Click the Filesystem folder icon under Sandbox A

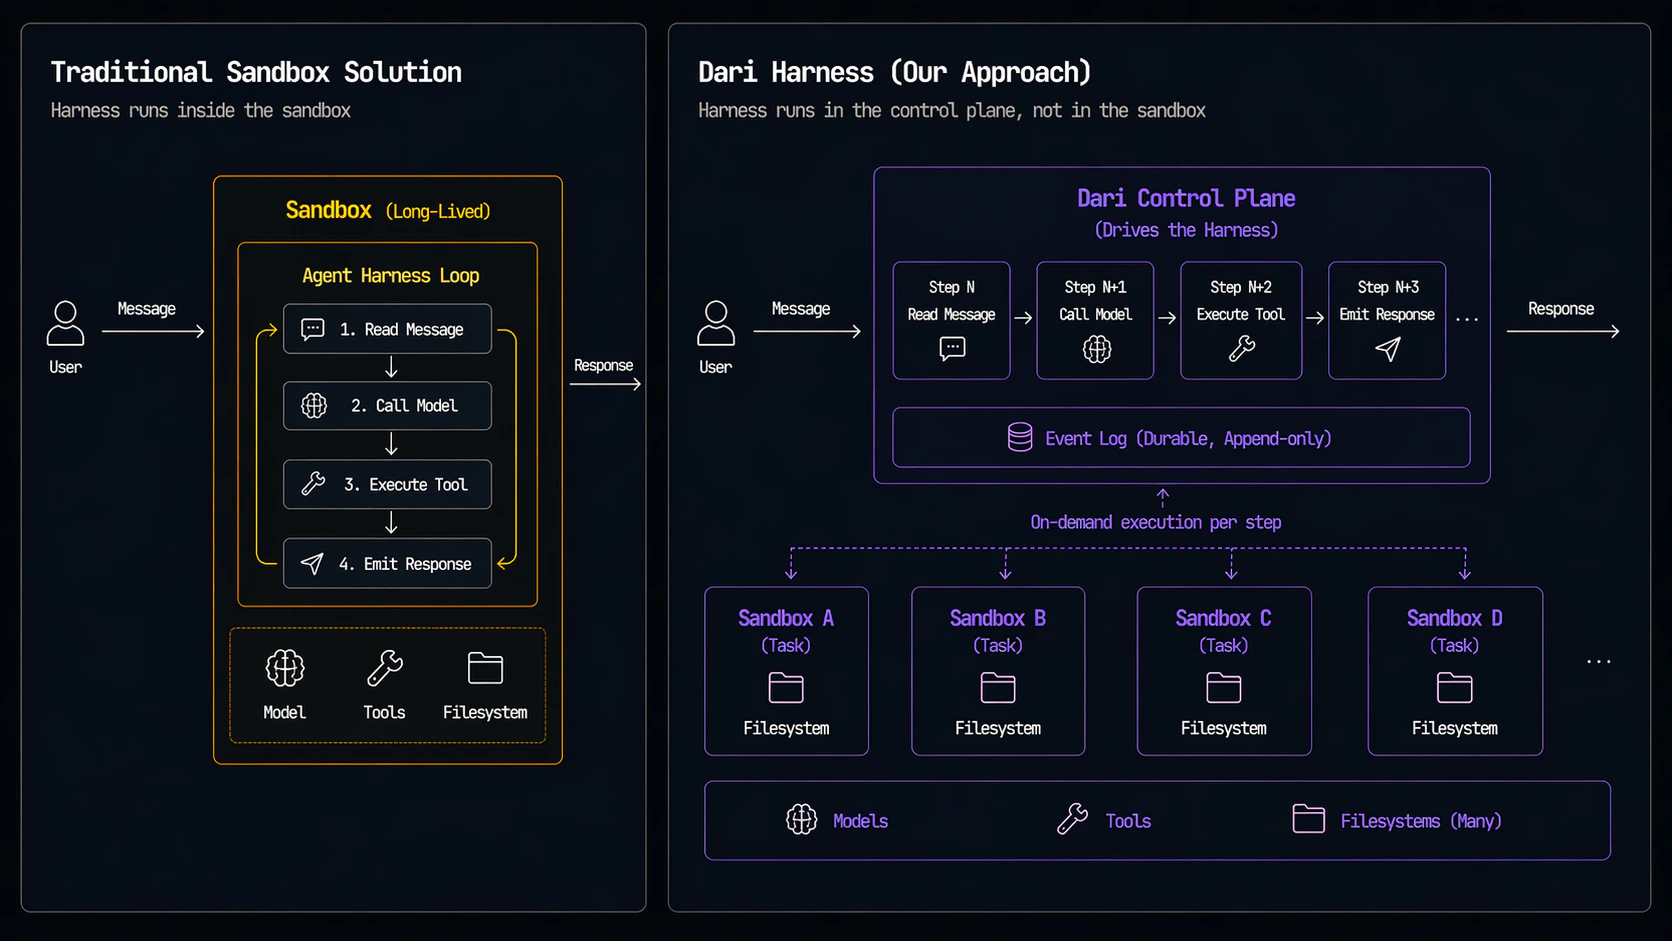coord(786,689)
